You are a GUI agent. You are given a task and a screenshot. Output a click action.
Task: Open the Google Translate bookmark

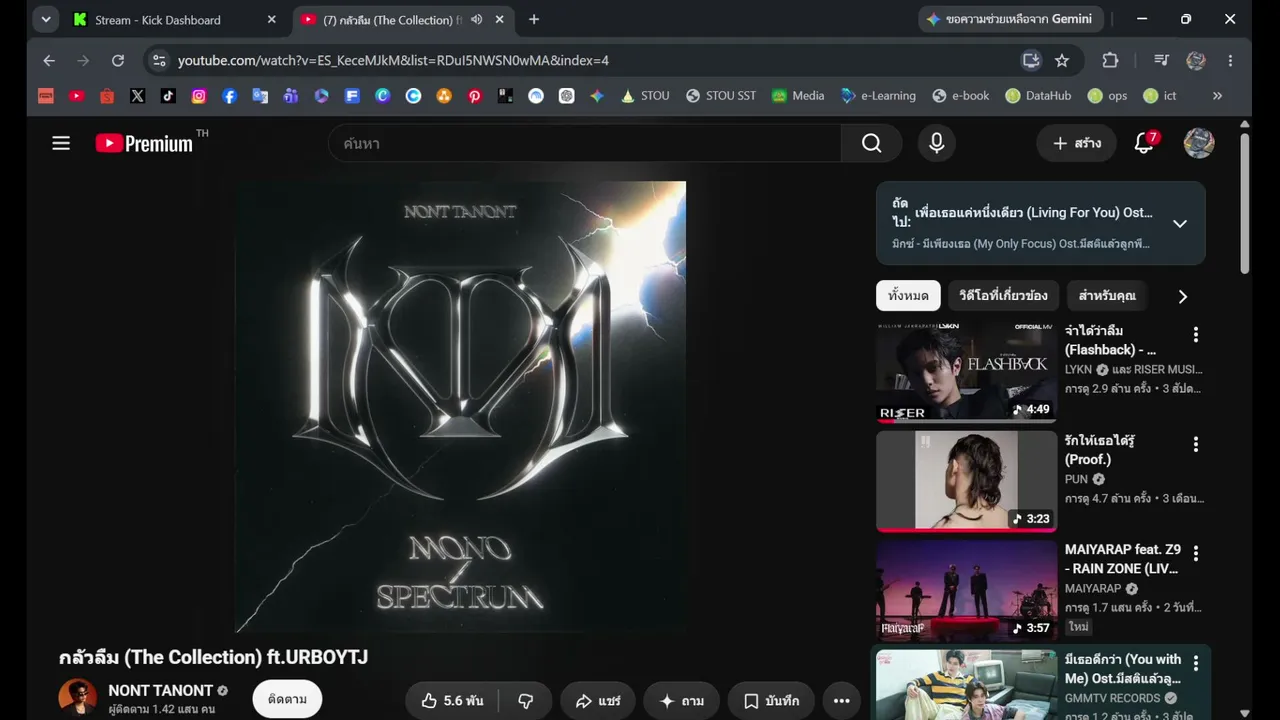(260, 96)
